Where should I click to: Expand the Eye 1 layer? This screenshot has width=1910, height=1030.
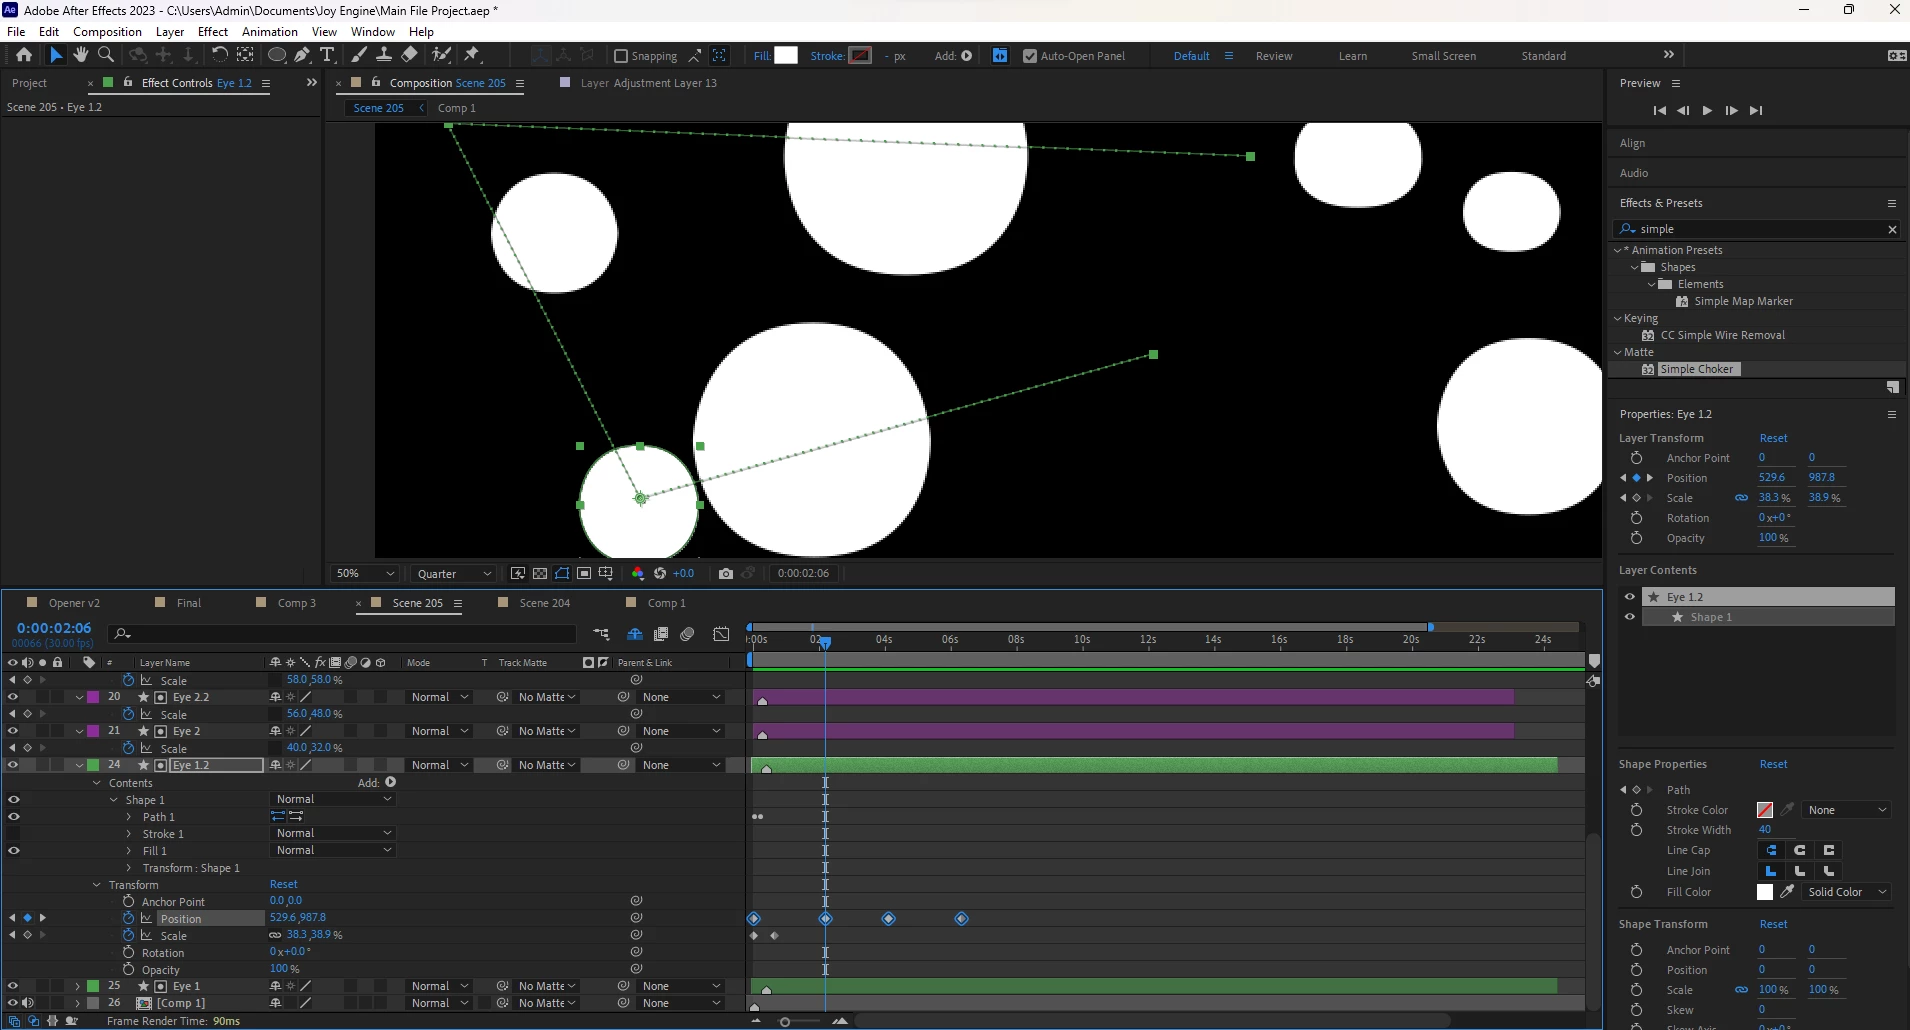[x=78, y=986]
